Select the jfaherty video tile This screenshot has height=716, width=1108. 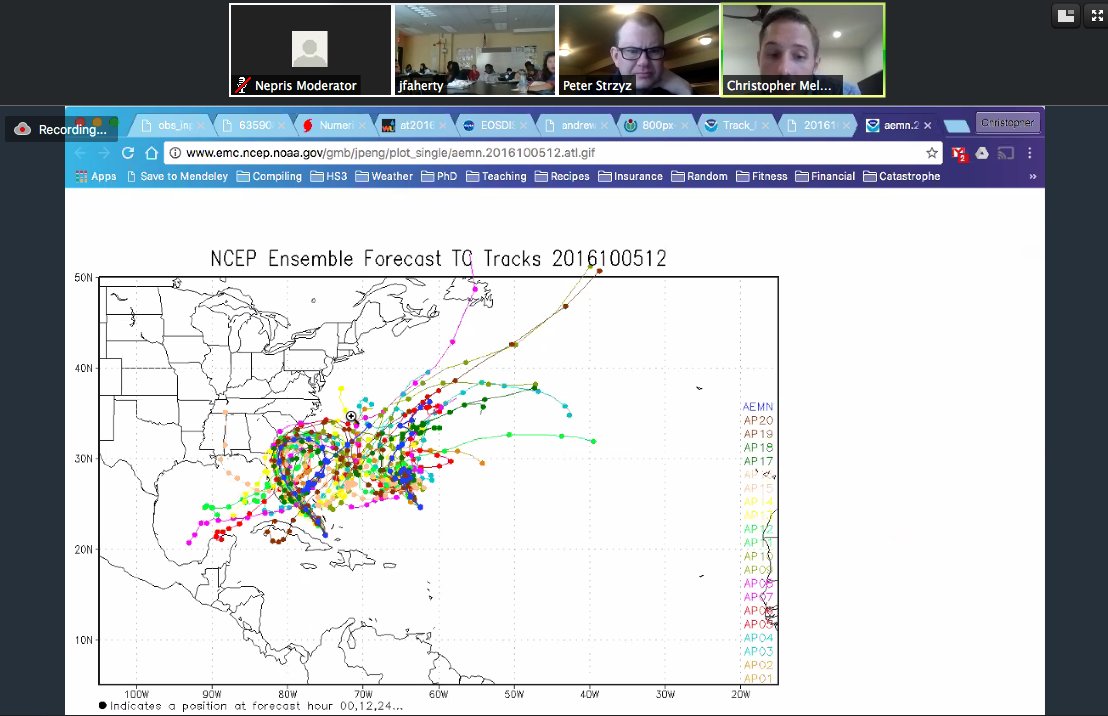click(475, 49)
